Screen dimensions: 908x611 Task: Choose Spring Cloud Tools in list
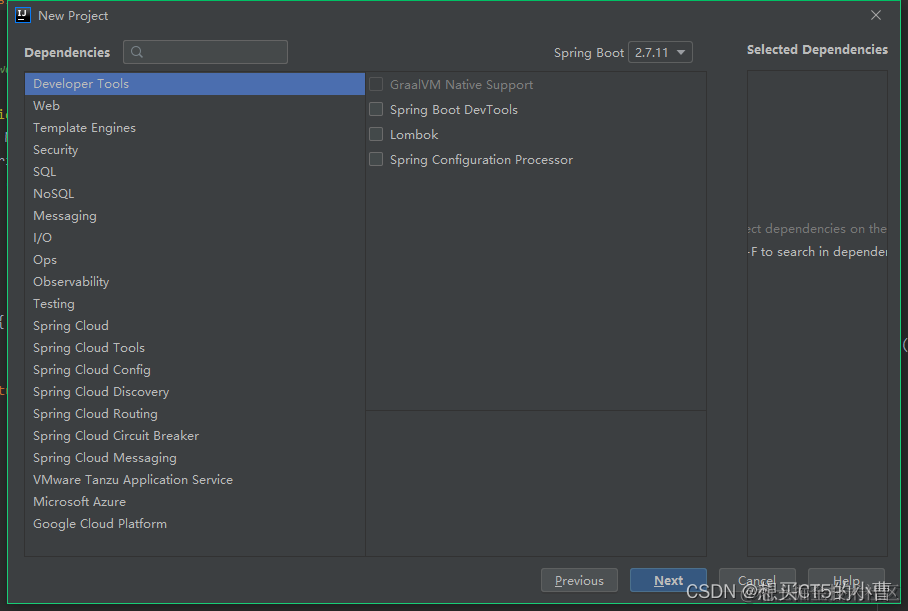point(195,348)
